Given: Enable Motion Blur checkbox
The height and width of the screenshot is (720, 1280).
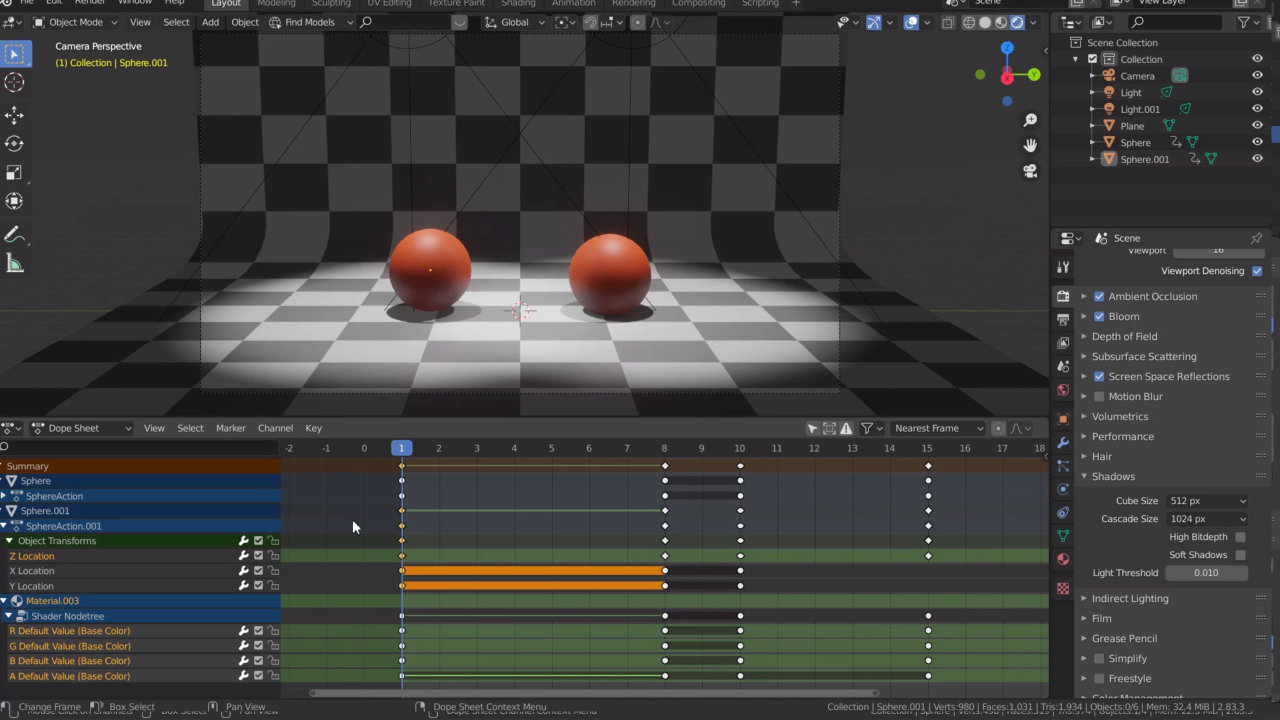Looking at the screenshot, I should (x=1099, y=396).
